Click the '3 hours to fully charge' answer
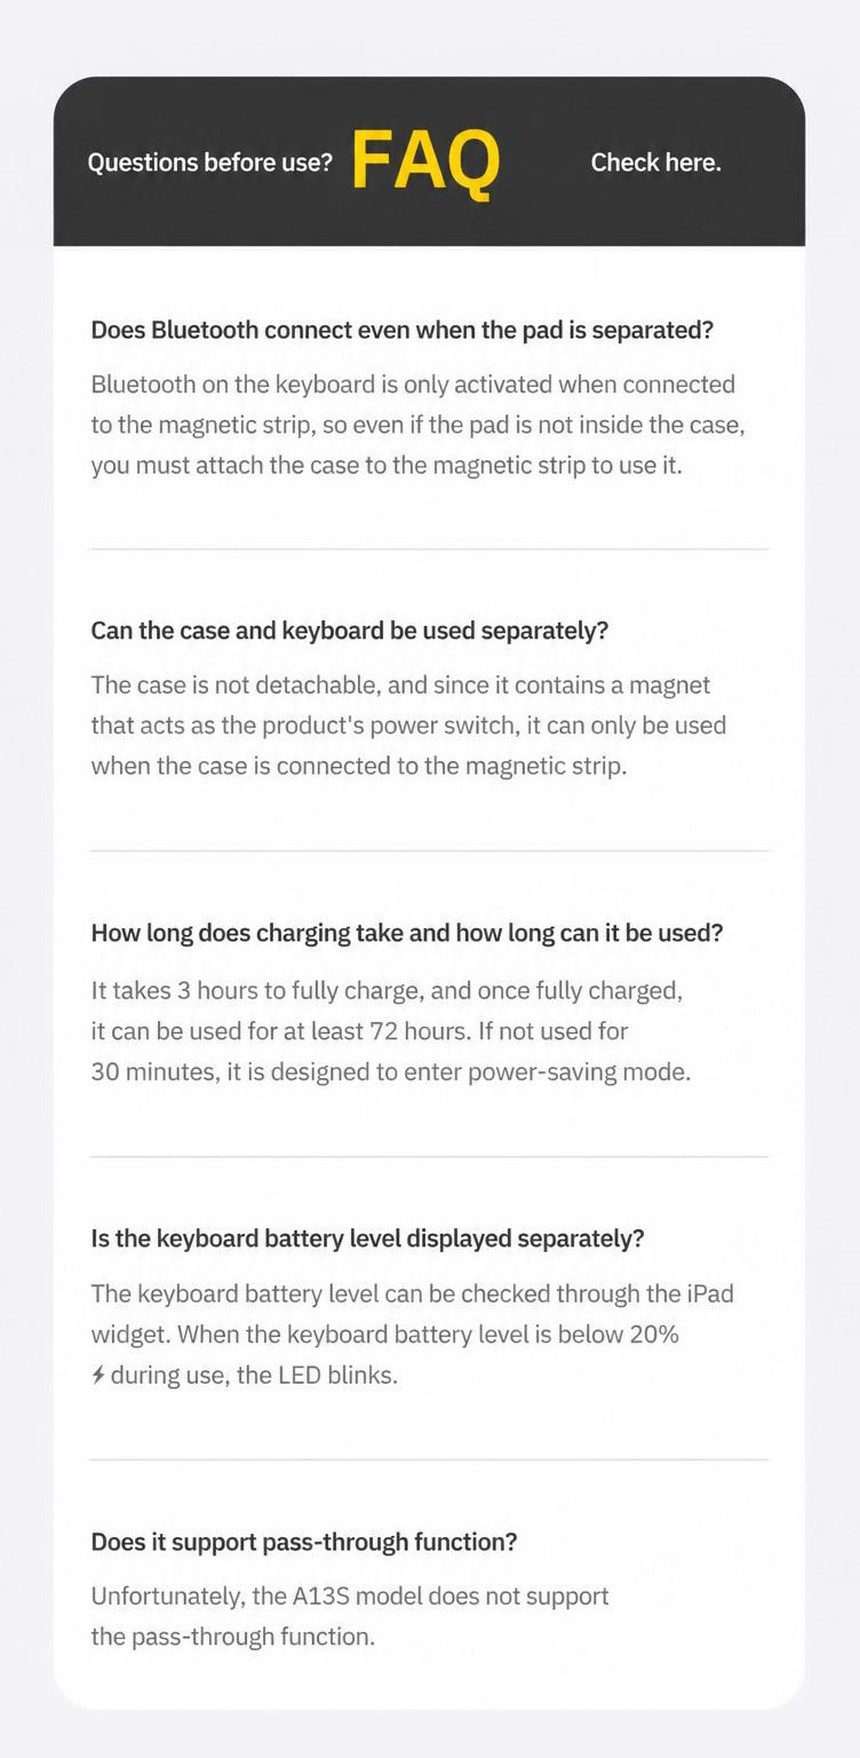The height and width of the screenshot is (1758, 860). [x=391, y=1031]
